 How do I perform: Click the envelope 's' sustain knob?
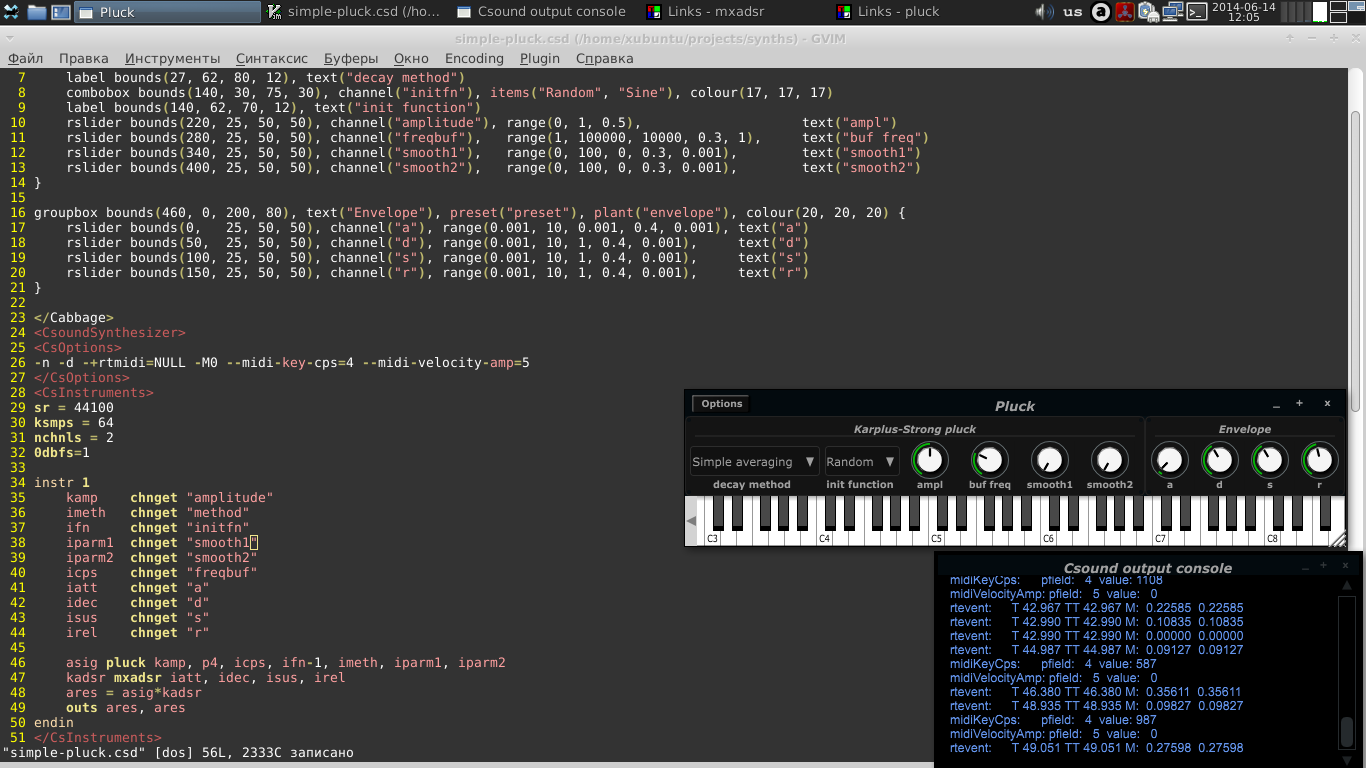(1270, 460)
